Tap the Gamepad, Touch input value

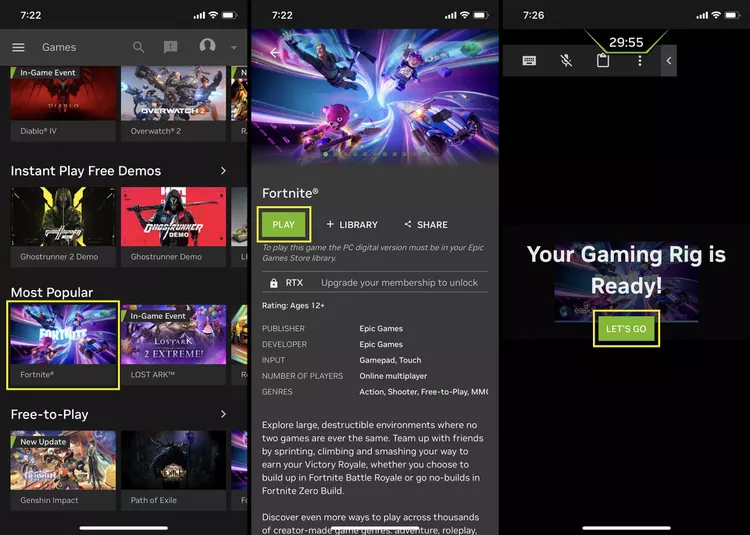coord(390,360)
